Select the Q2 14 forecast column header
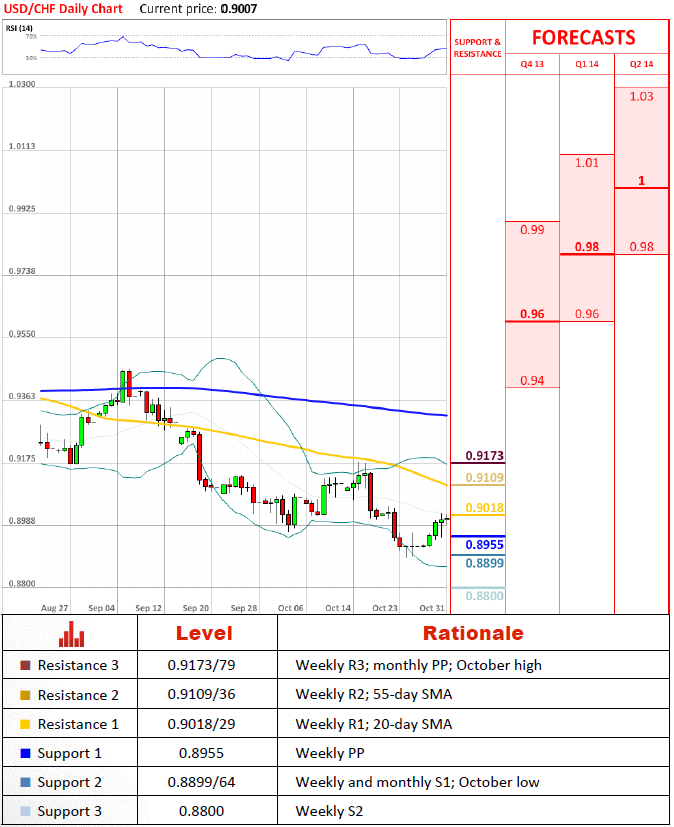The height and width of the screenshot is (827, 674). (641, 64)
